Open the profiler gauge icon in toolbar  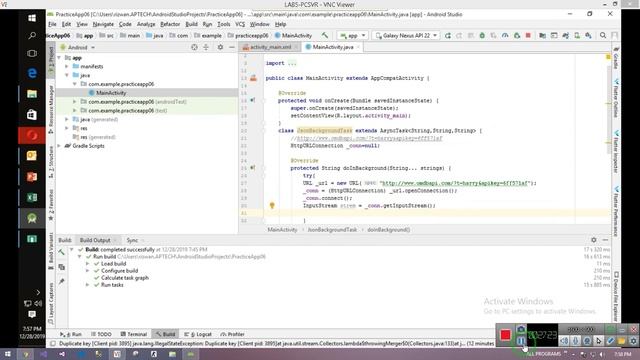click(505, 36)
